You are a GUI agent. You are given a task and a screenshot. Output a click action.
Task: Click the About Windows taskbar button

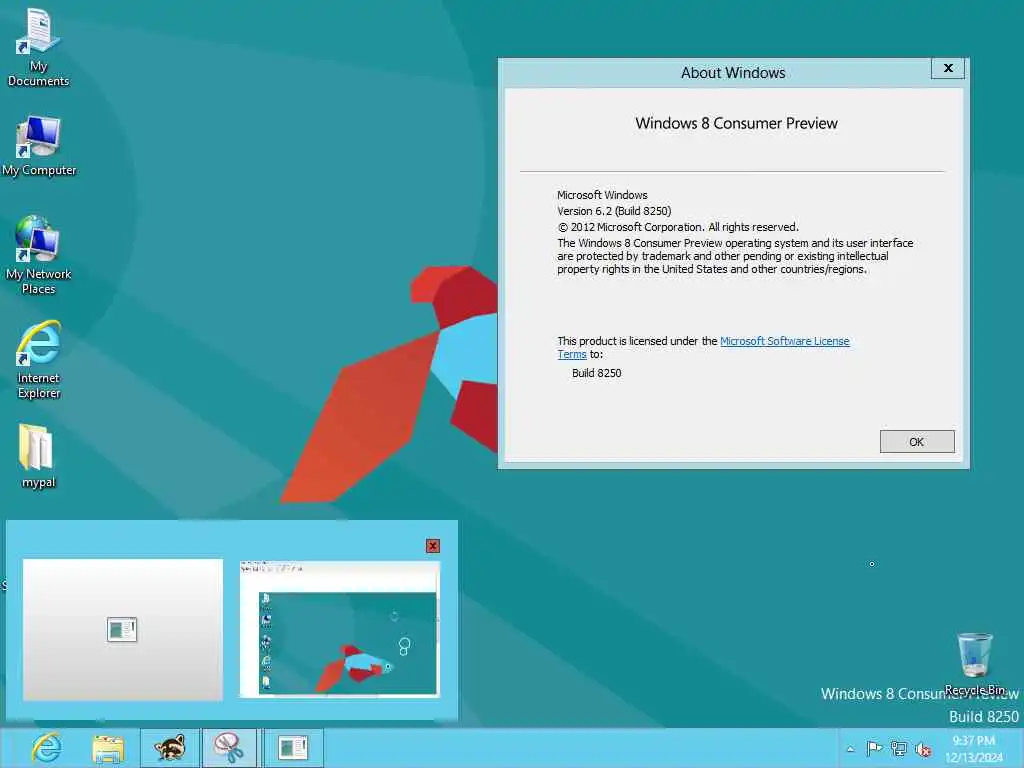[293, 748]
